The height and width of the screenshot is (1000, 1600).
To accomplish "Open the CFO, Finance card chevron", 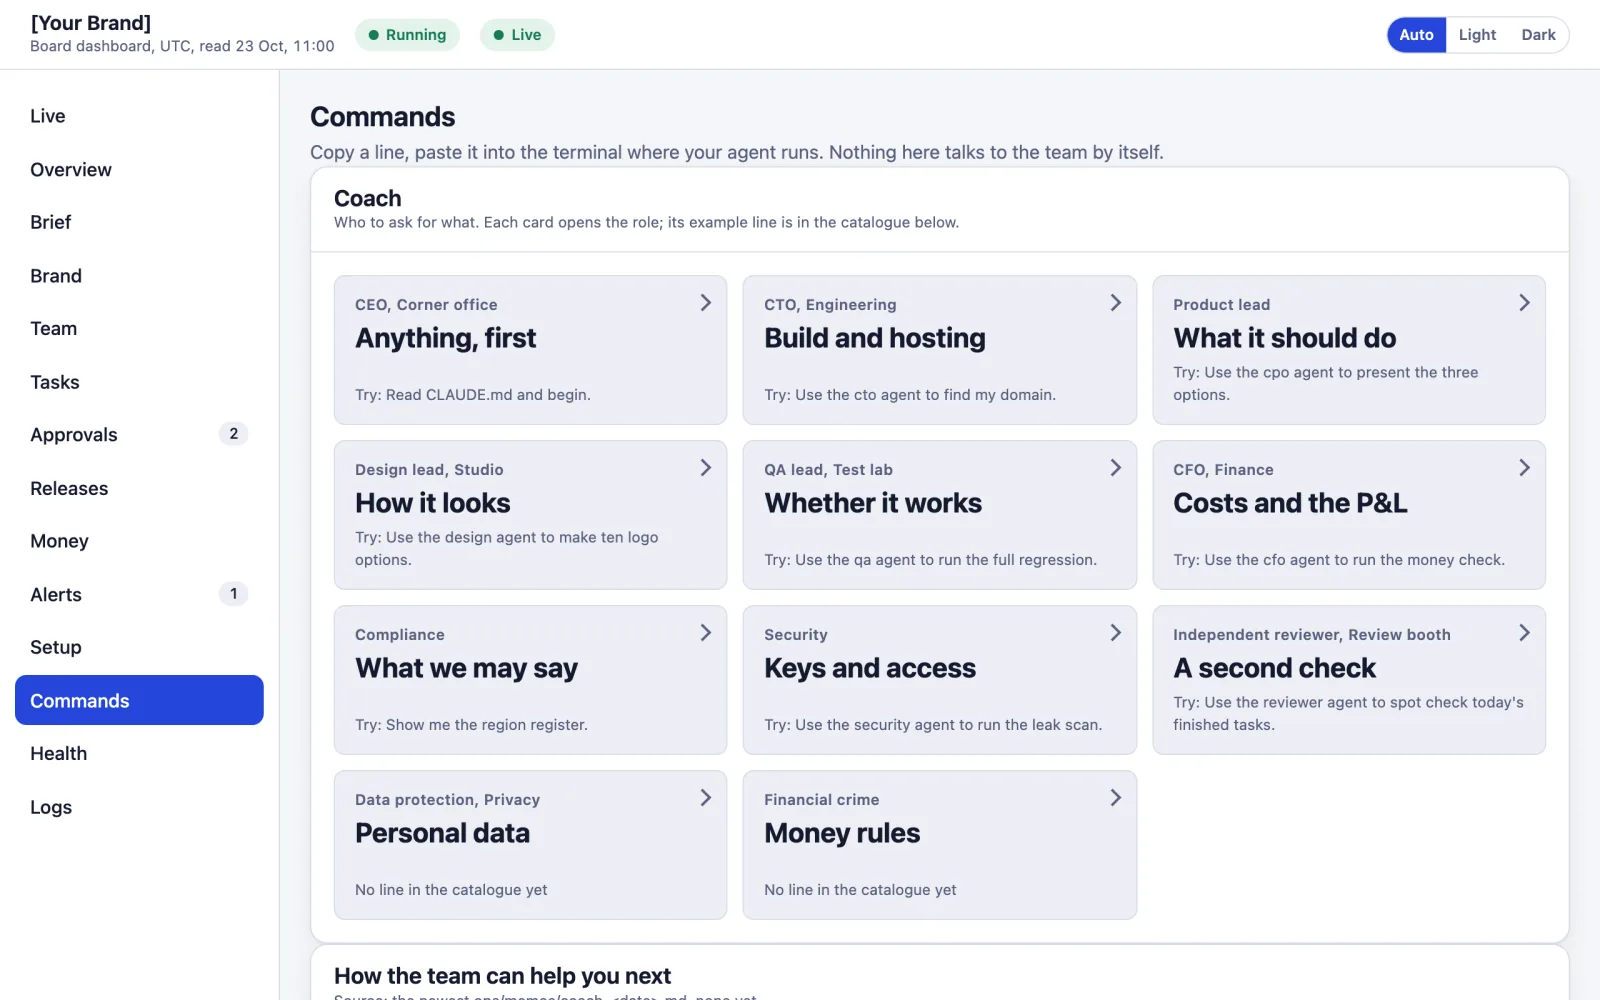I will pyautogui.click(x=1524, y=468).
